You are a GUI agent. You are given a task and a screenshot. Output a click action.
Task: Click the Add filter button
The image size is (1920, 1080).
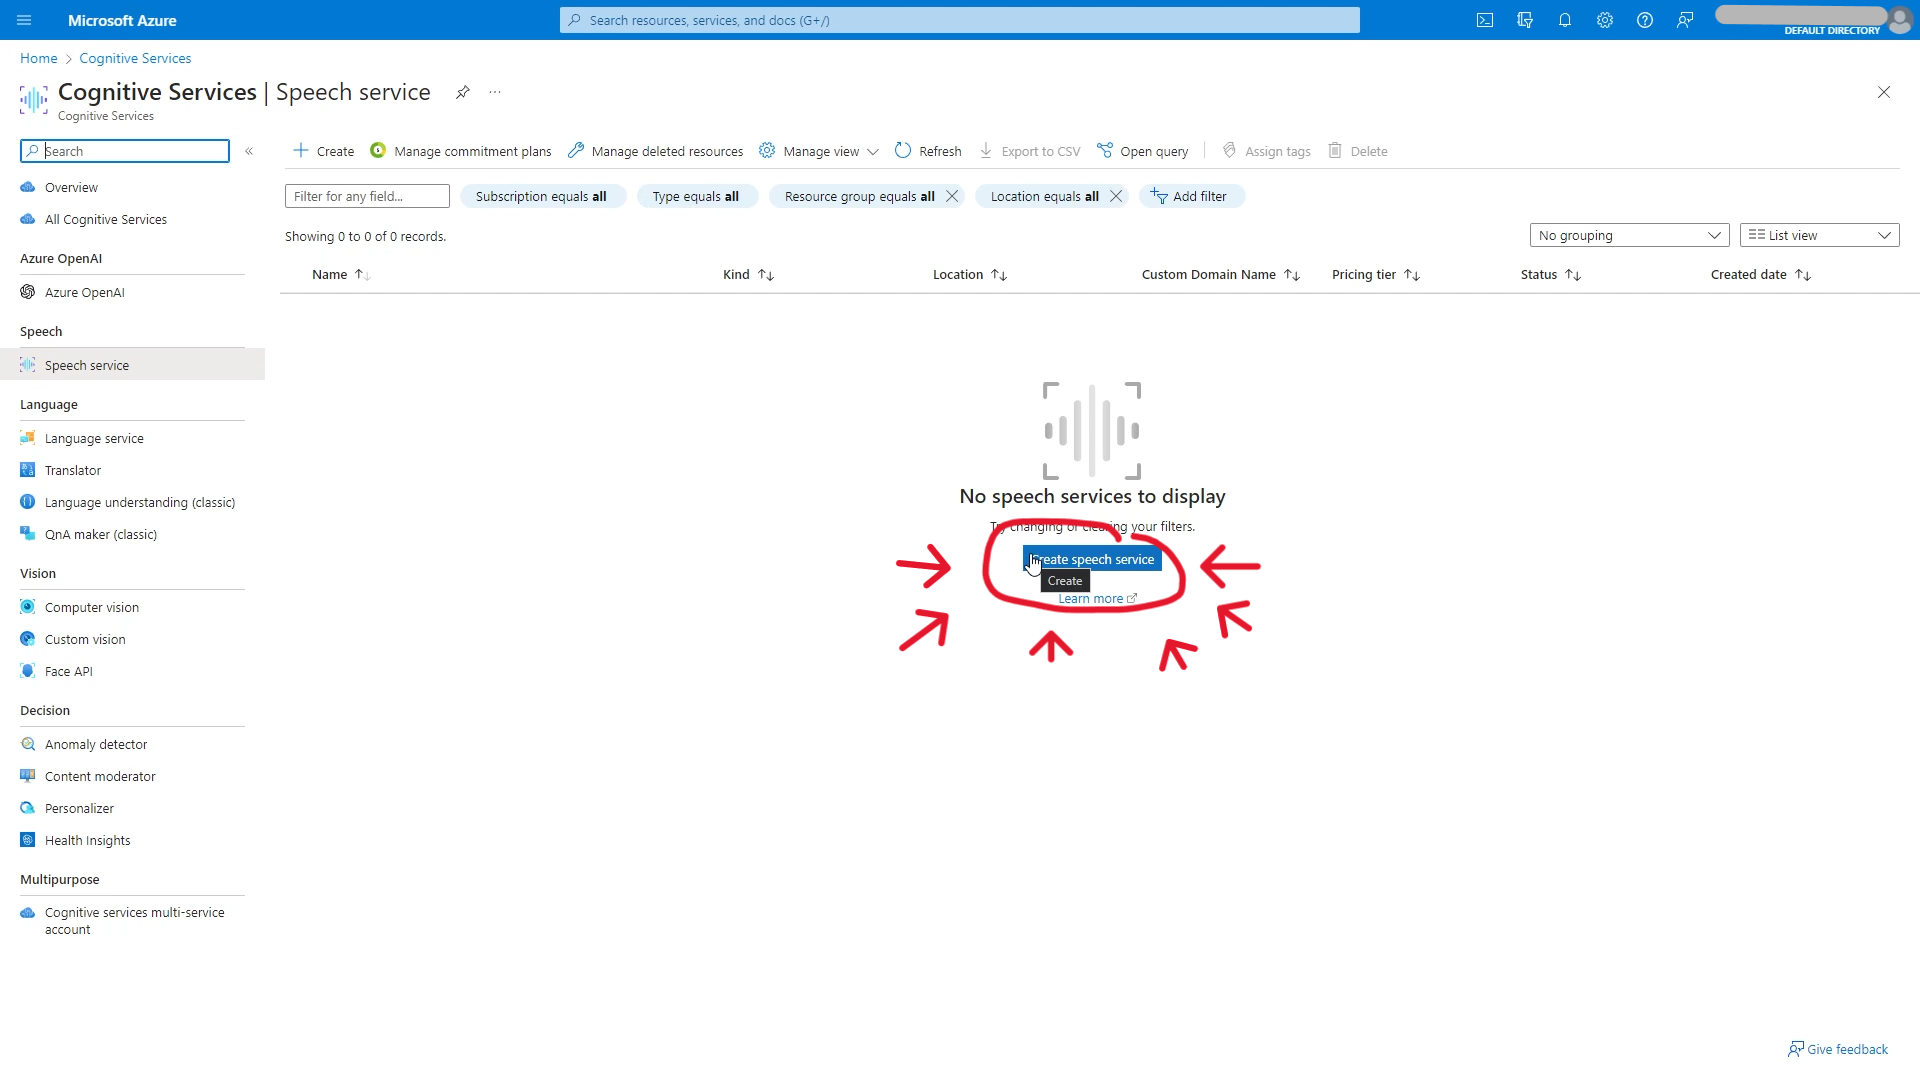(x=1190, y=196)
